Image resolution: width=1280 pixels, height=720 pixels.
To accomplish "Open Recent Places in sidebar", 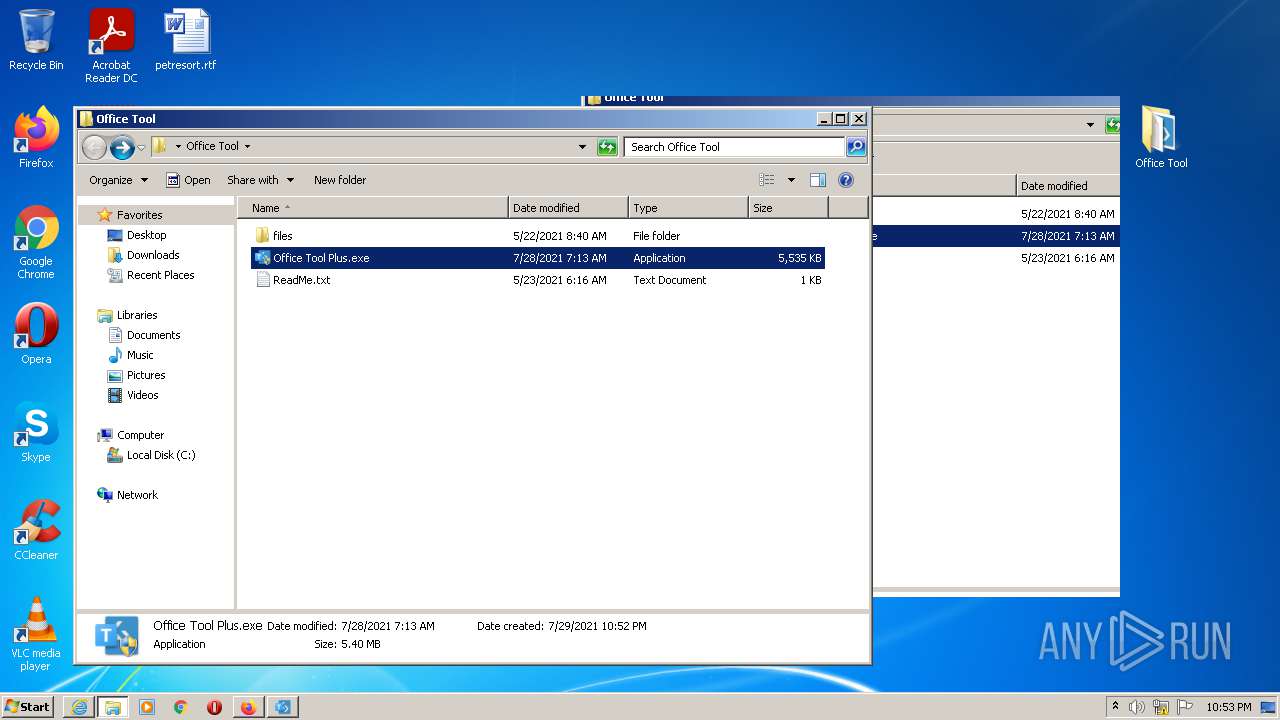I will click(160, 275).
